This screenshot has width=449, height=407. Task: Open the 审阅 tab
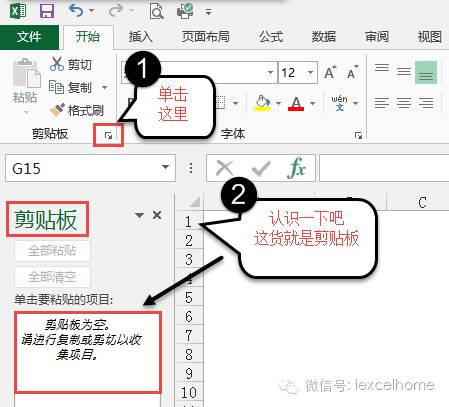pyautogui.click(x=377, y=37)
